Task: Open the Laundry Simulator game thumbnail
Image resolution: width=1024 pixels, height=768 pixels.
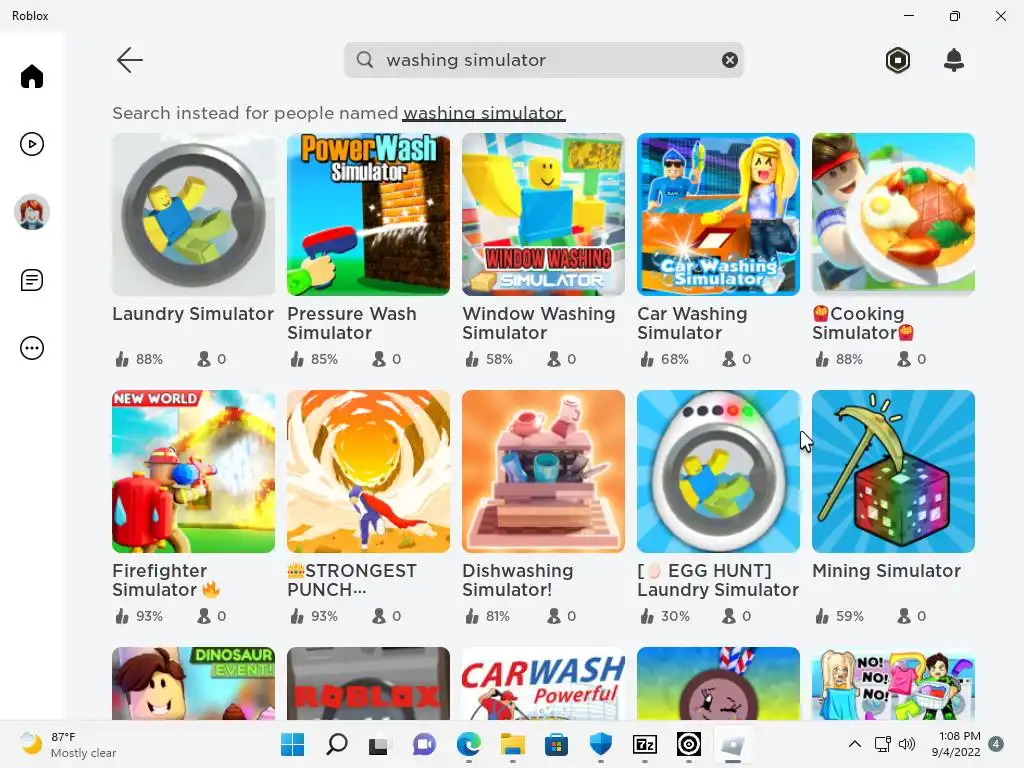Action: [193, 214]
